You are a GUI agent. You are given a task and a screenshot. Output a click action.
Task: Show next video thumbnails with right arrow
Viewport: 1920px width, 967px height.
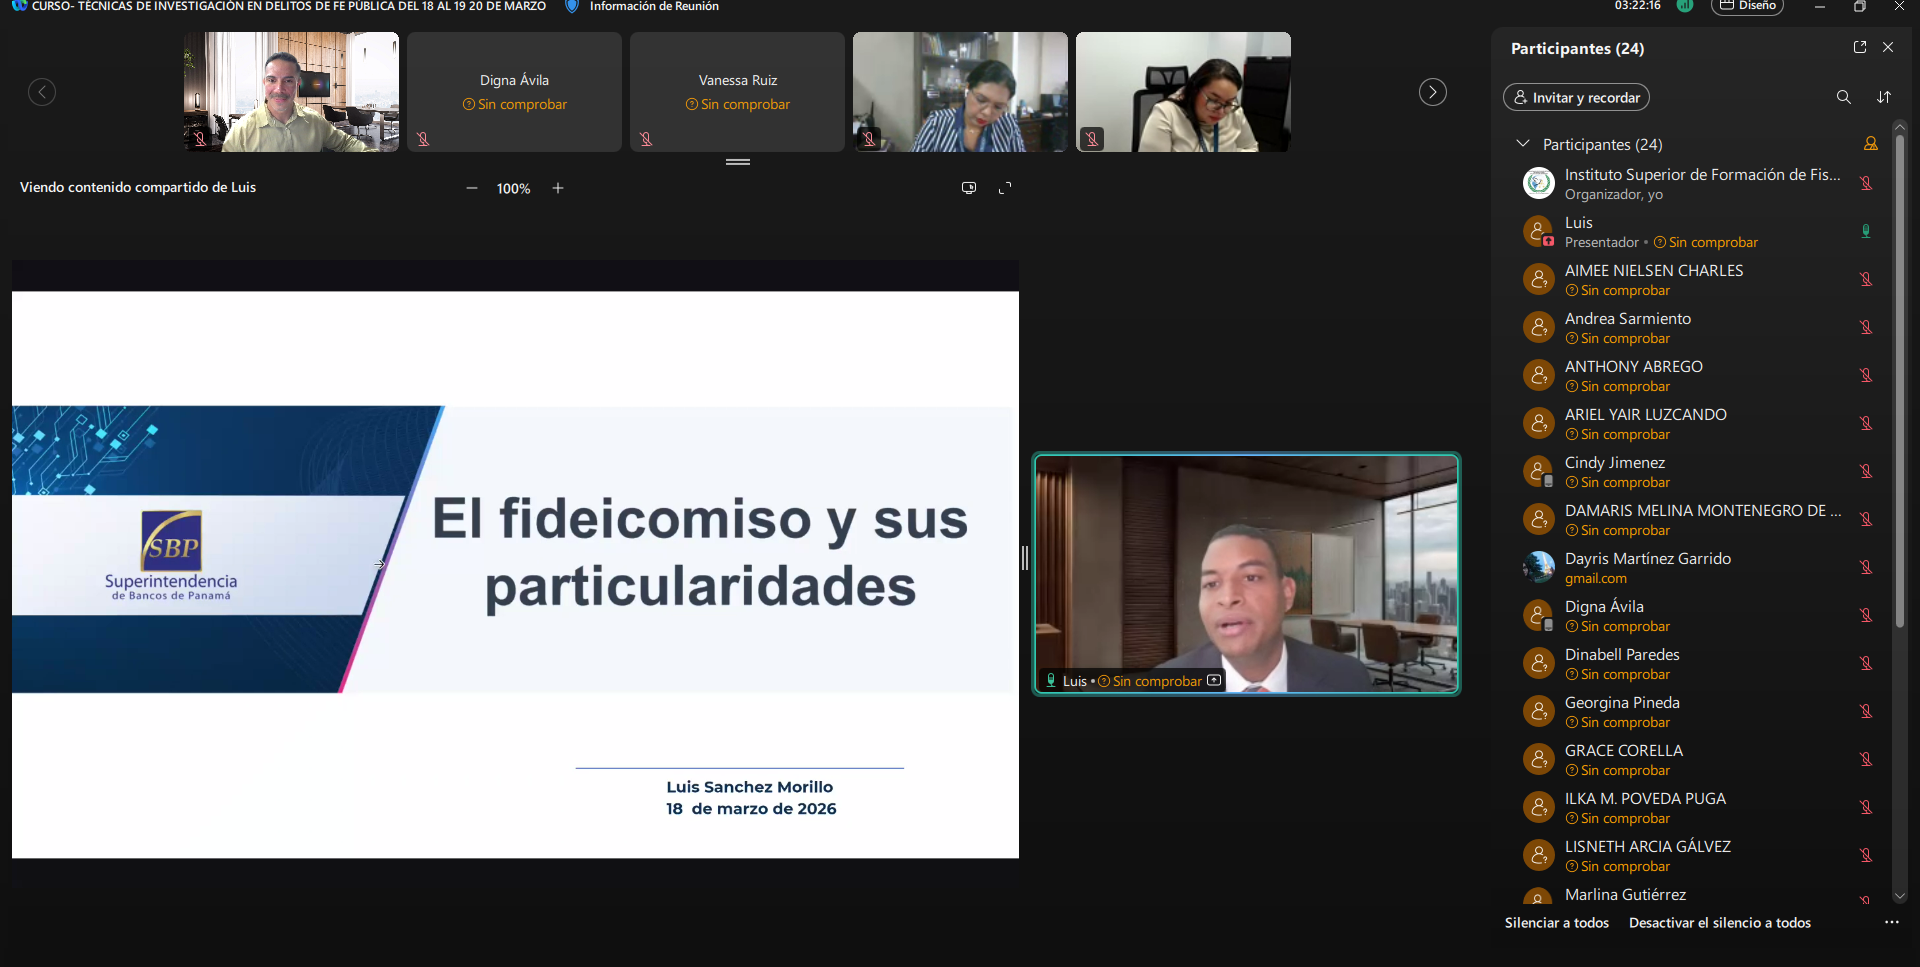click(x=1432, y=92)
